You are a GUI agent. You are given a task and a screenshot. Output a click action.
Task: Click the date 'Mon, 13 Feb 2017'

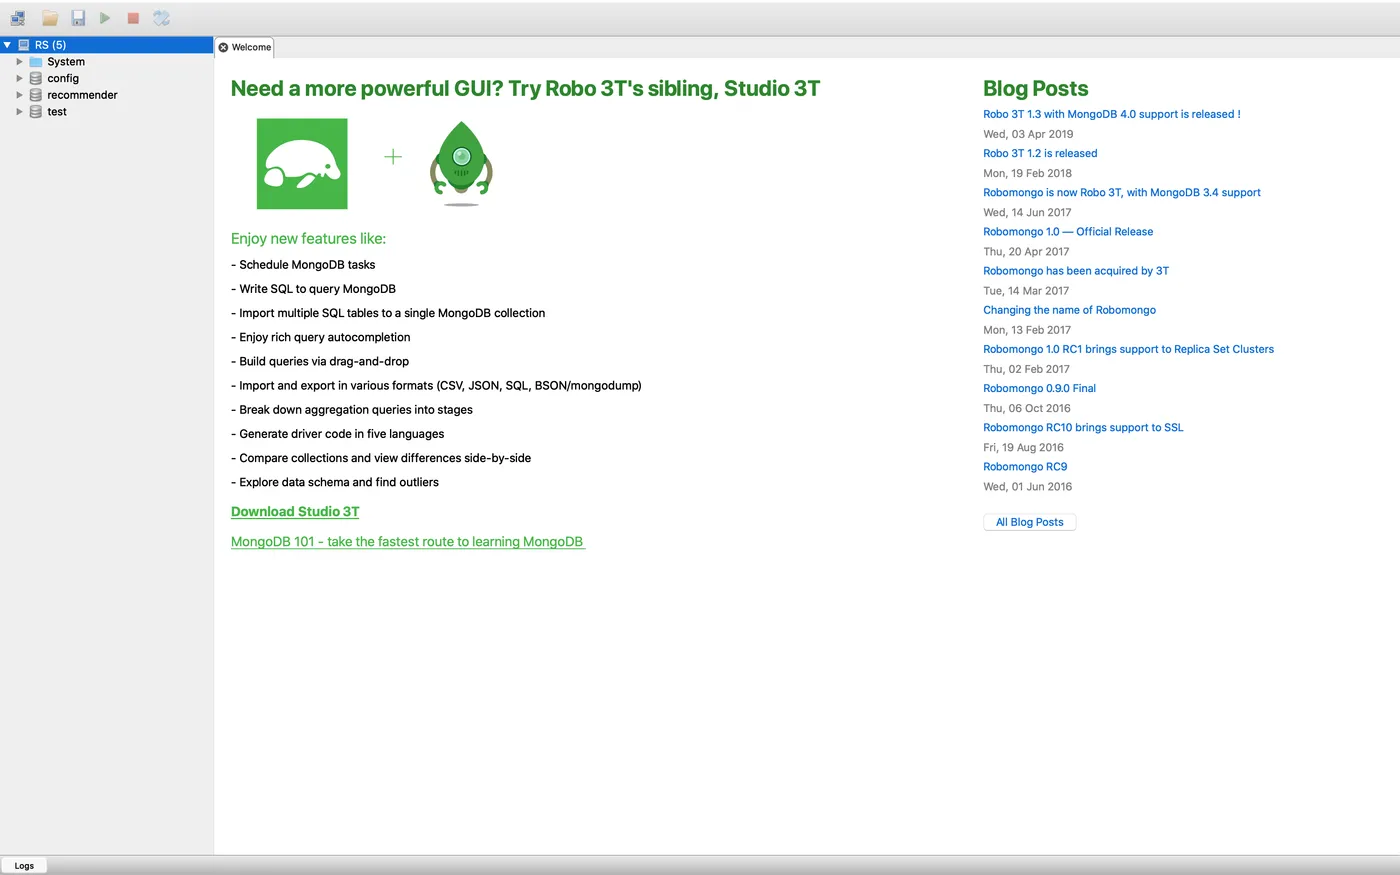(x=1027, y=330)
